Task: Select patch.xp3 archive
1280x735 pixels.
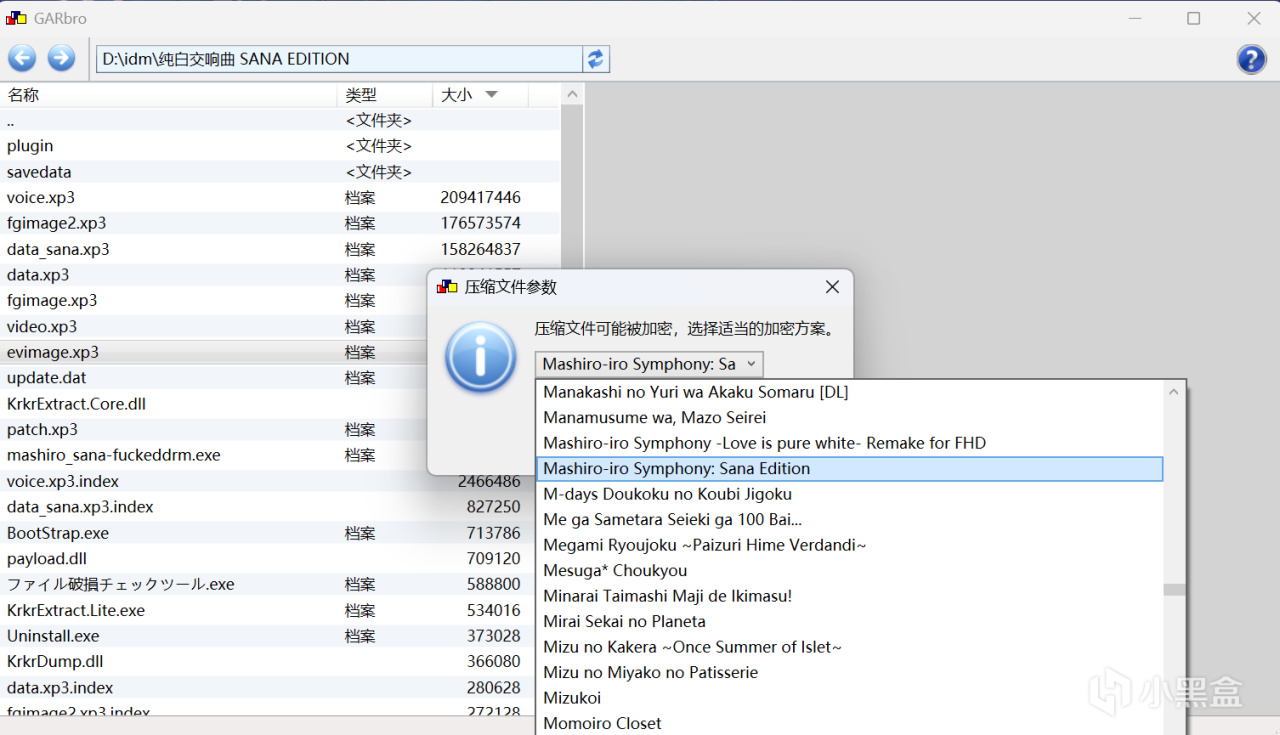Action: pyautogui.click(x=213, y=429)
